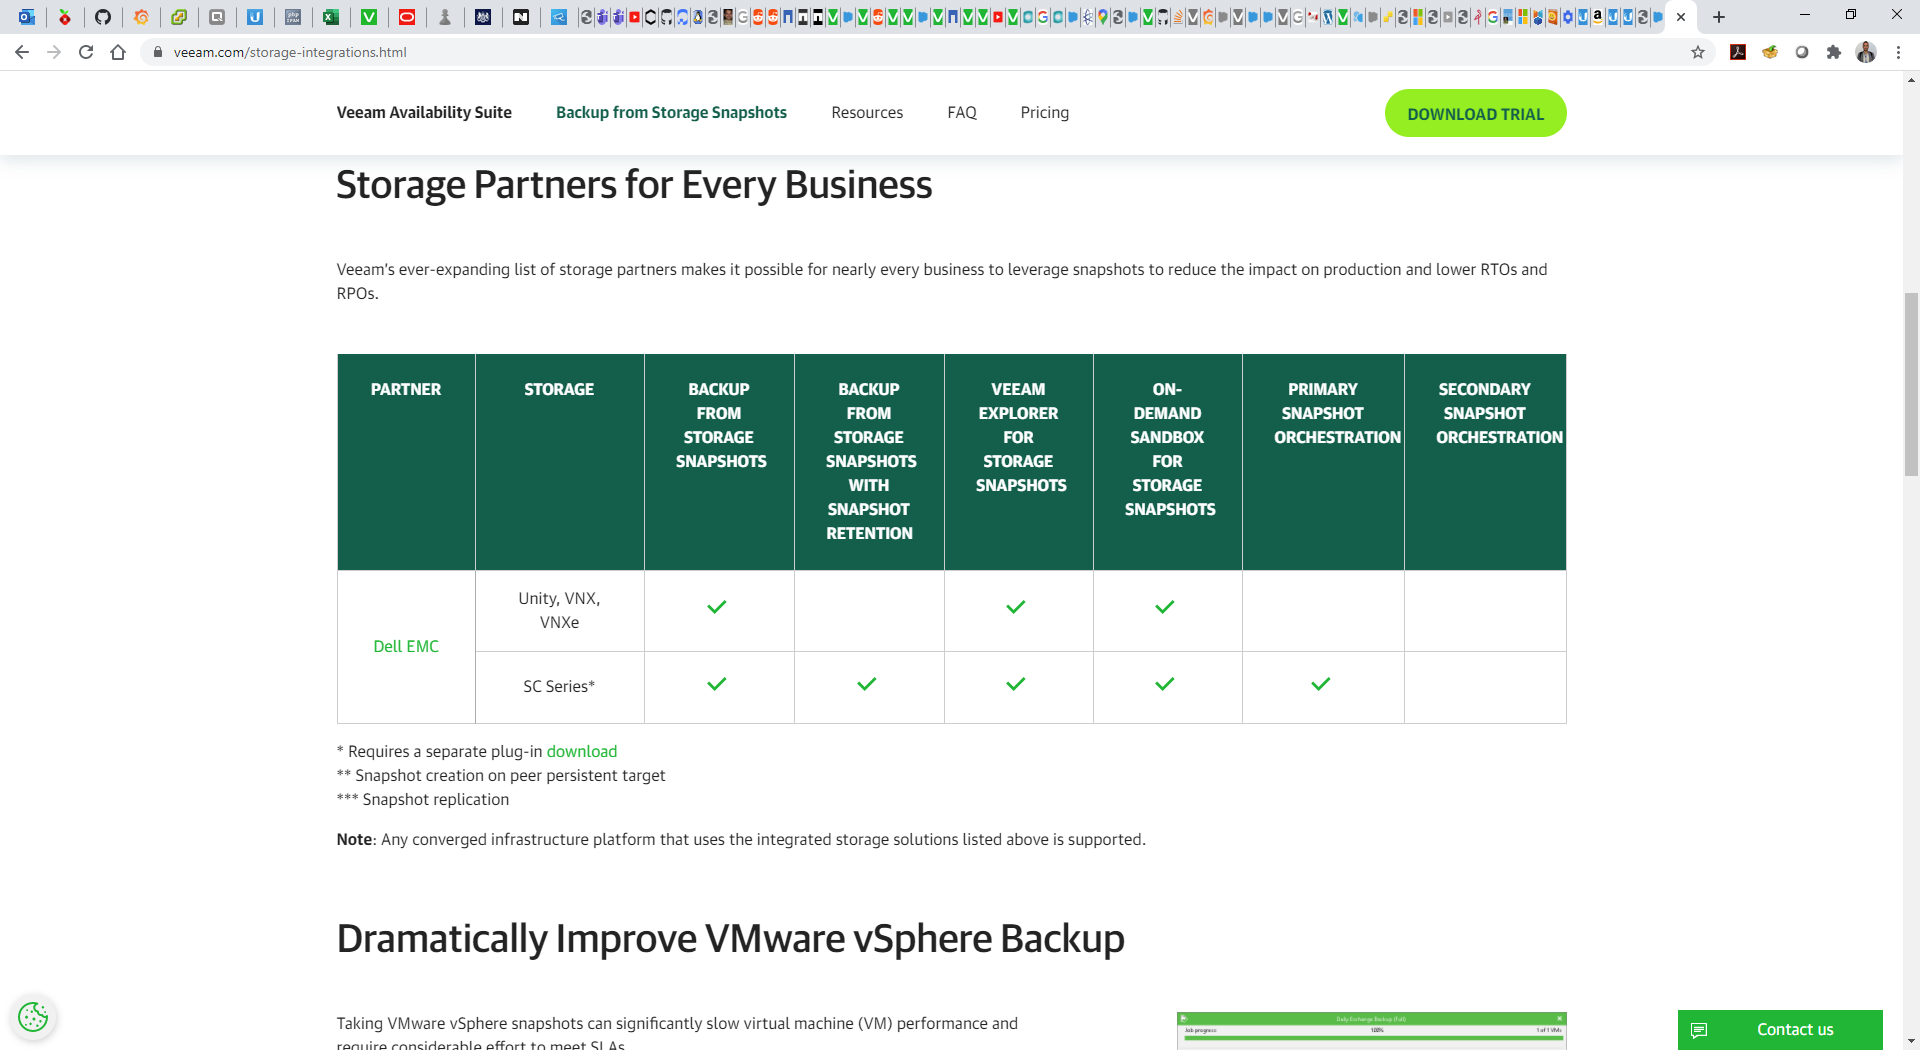Image resolution: width=1920 pixels, height=1050 pixels.
Task: Switch to the WordPress tab
Action: click(x=1328, y=17)
